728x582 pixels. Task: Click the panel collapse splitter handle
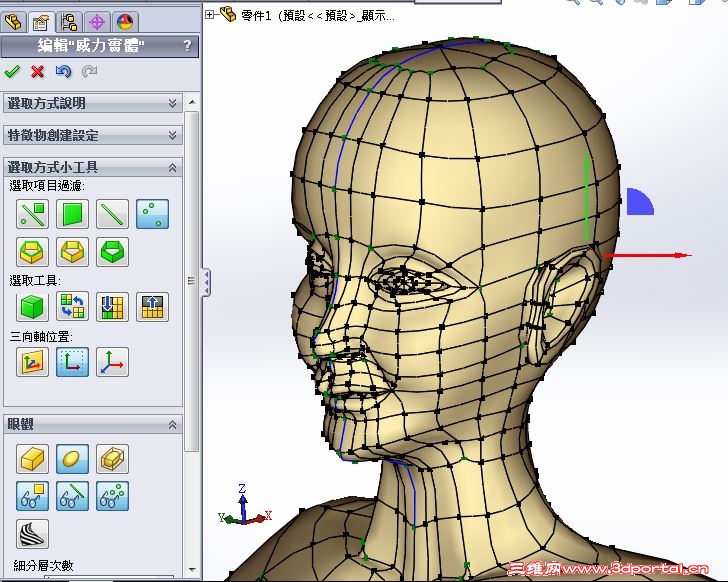click(206, 282)
